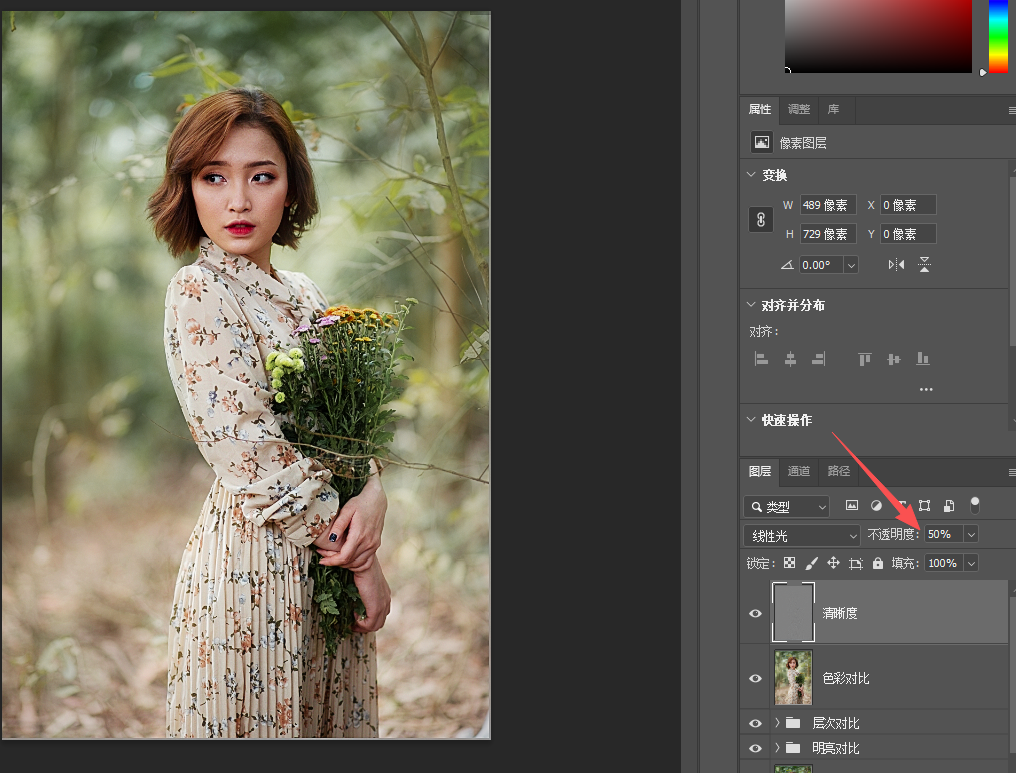
Task: Flip the layer horizontally
Action: click(x=896, y=264)
